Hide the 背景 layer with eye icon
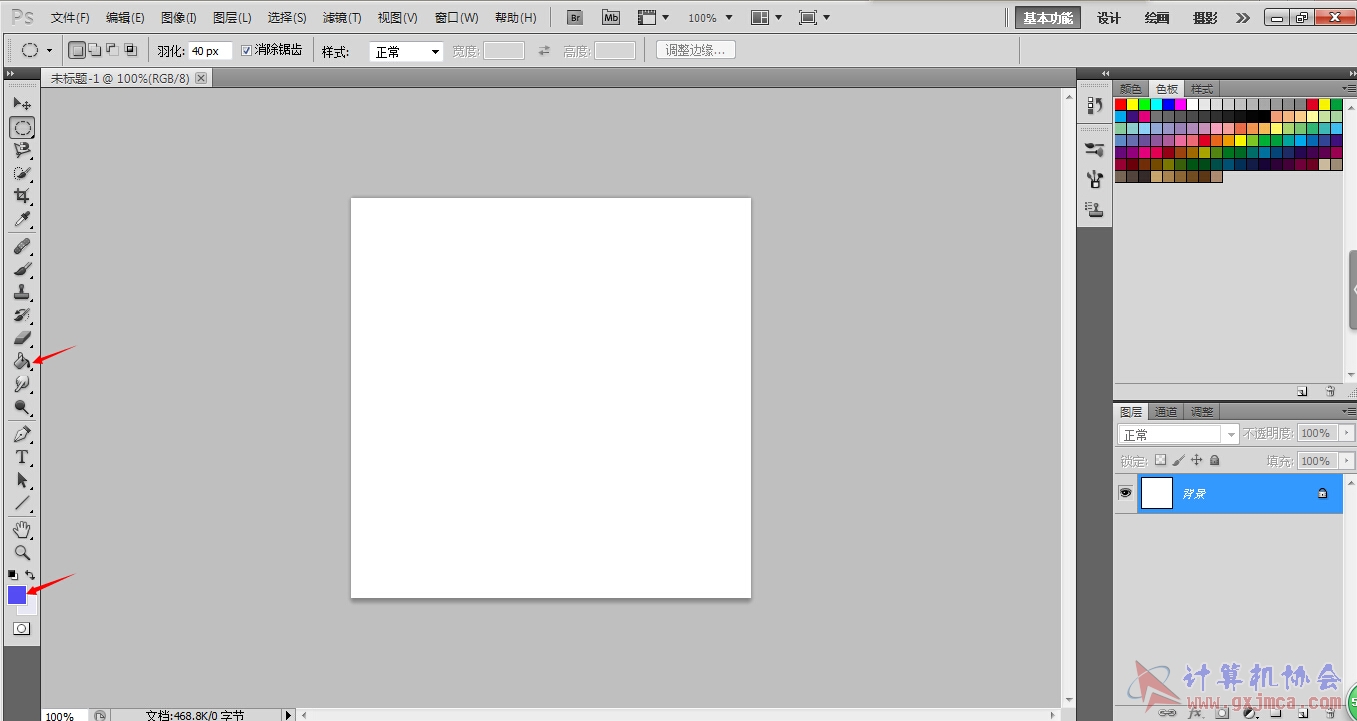The height and width of the screenshot is (721, 1357). [1125, 493]
